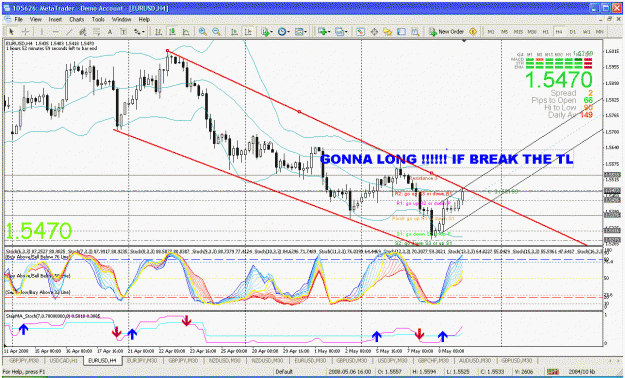The image size is (625, 378).
Task: Select the Text label (T) tool
Action: click(124, 32)
